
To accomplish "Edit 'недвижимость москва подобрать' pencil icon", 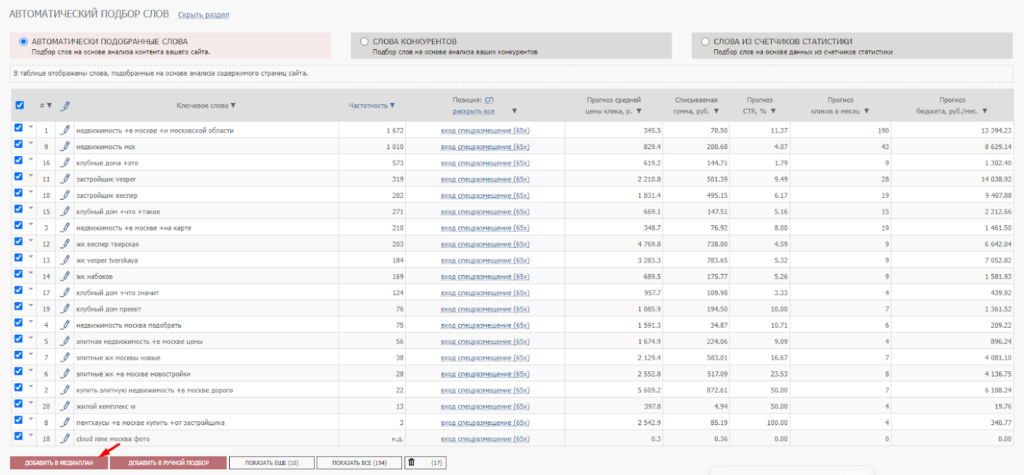I will pos(65,325).
